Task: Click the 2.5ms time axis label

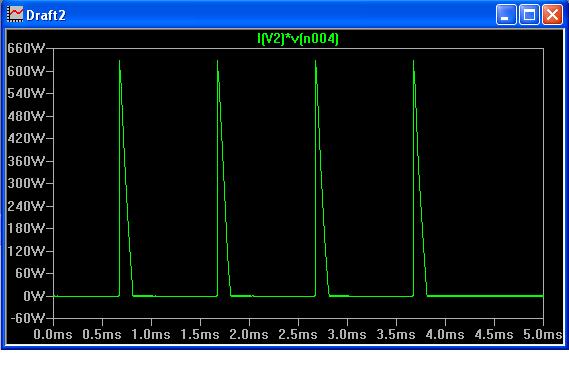Action: 298,334
